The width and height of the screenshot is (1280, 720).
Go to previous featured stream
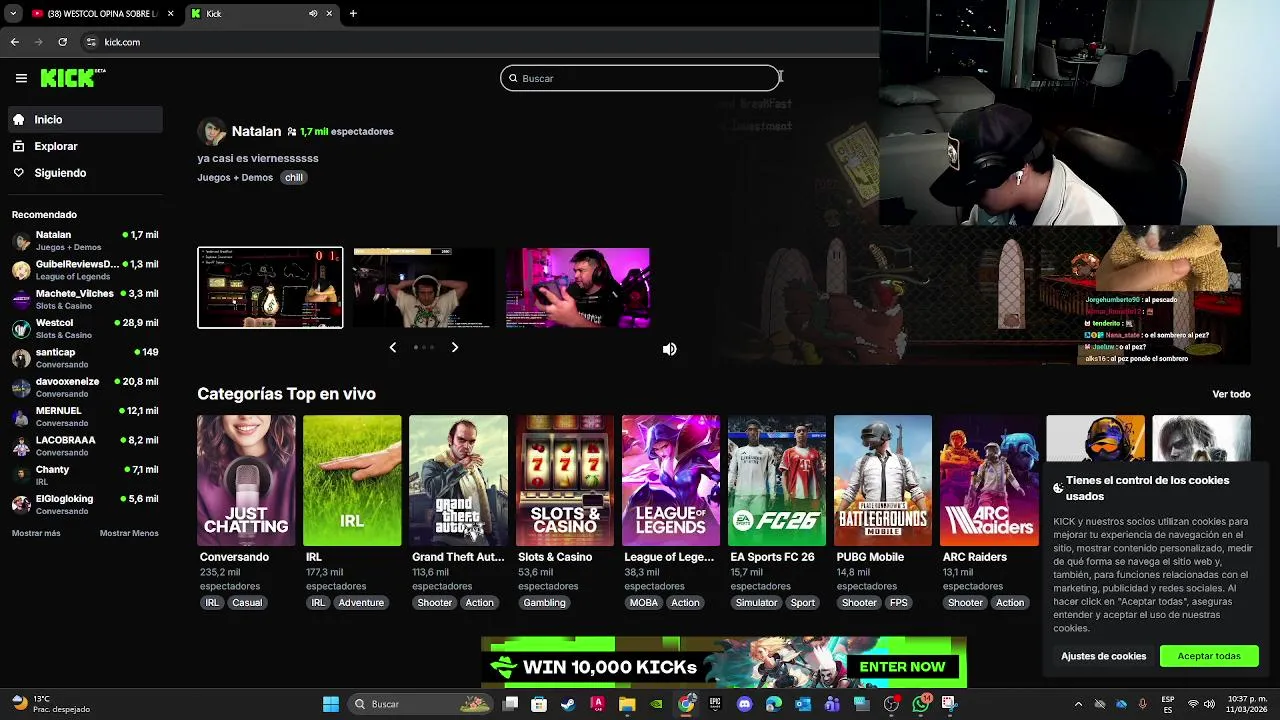click(392, 347)
